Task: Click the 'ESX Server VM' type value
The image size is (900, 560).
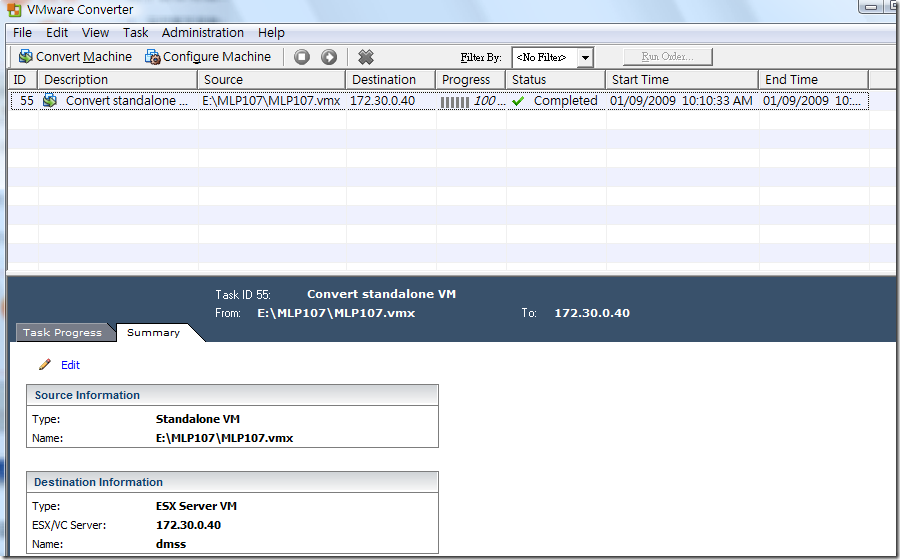Action: tap(196, 506)
